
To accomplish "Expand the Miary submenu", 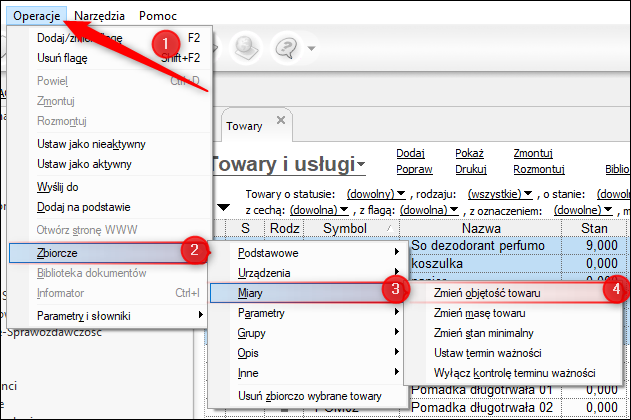I will pyautogui.click(x=308, y=292).
